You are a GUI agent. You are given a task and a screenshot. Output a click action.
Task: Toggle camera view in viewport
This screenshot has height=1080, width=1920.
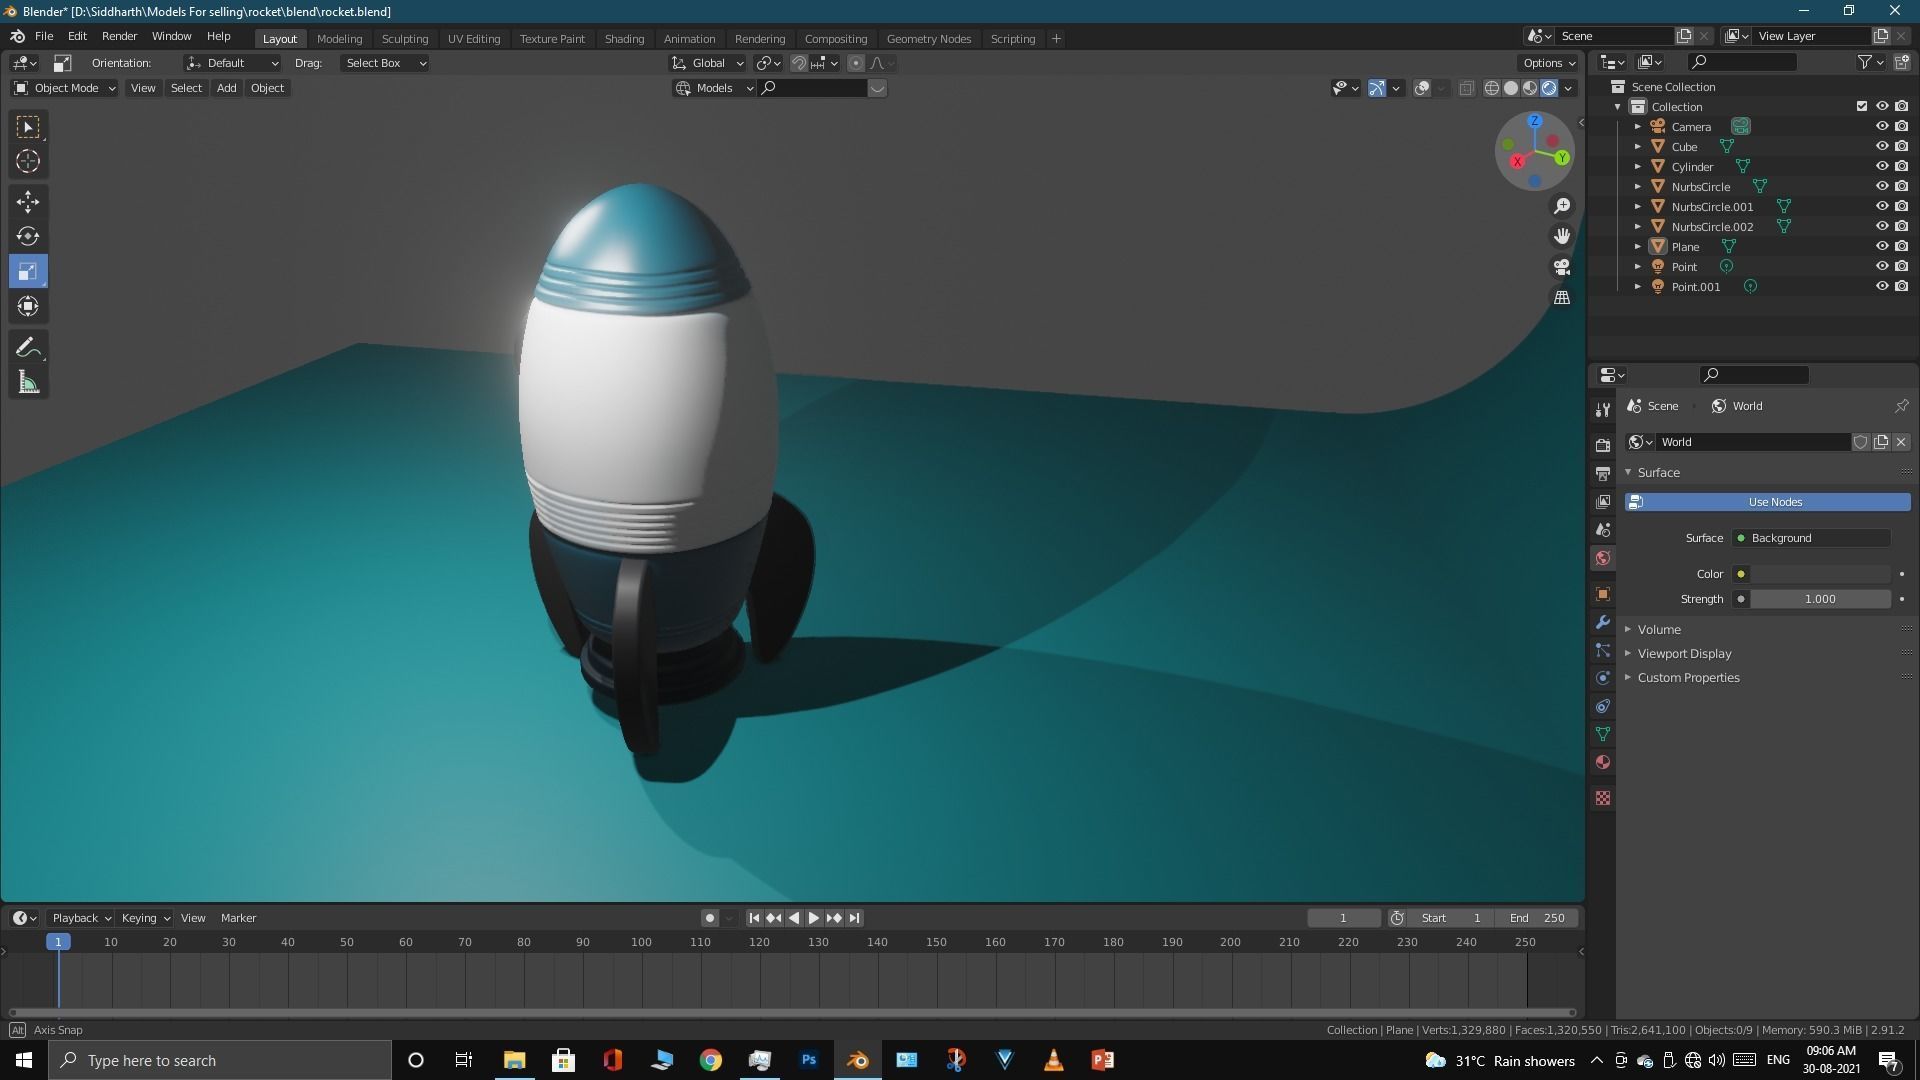click(x=1562, y=267)
